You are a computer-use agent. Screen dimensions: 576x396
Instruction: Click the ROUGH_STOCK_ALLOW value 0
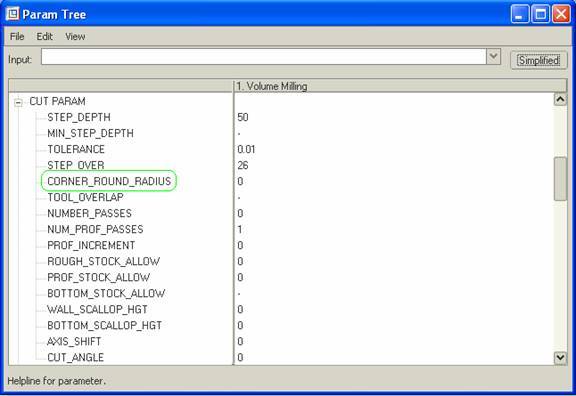point(240,262)
